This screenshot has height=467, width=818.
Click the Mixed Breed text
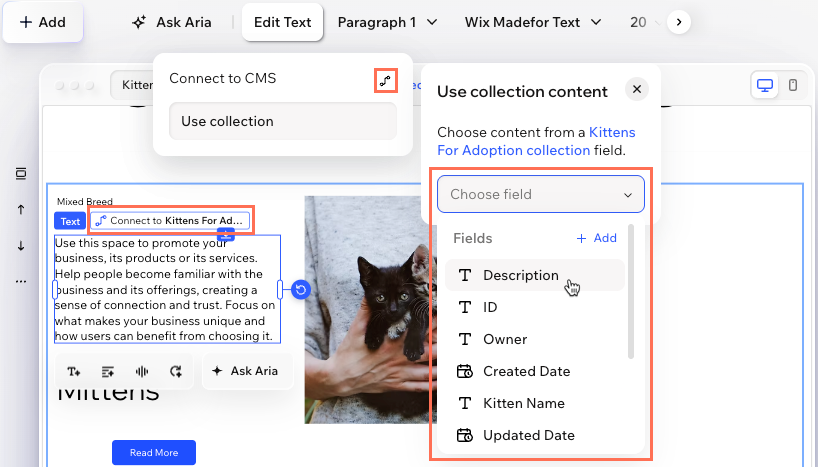85,201
